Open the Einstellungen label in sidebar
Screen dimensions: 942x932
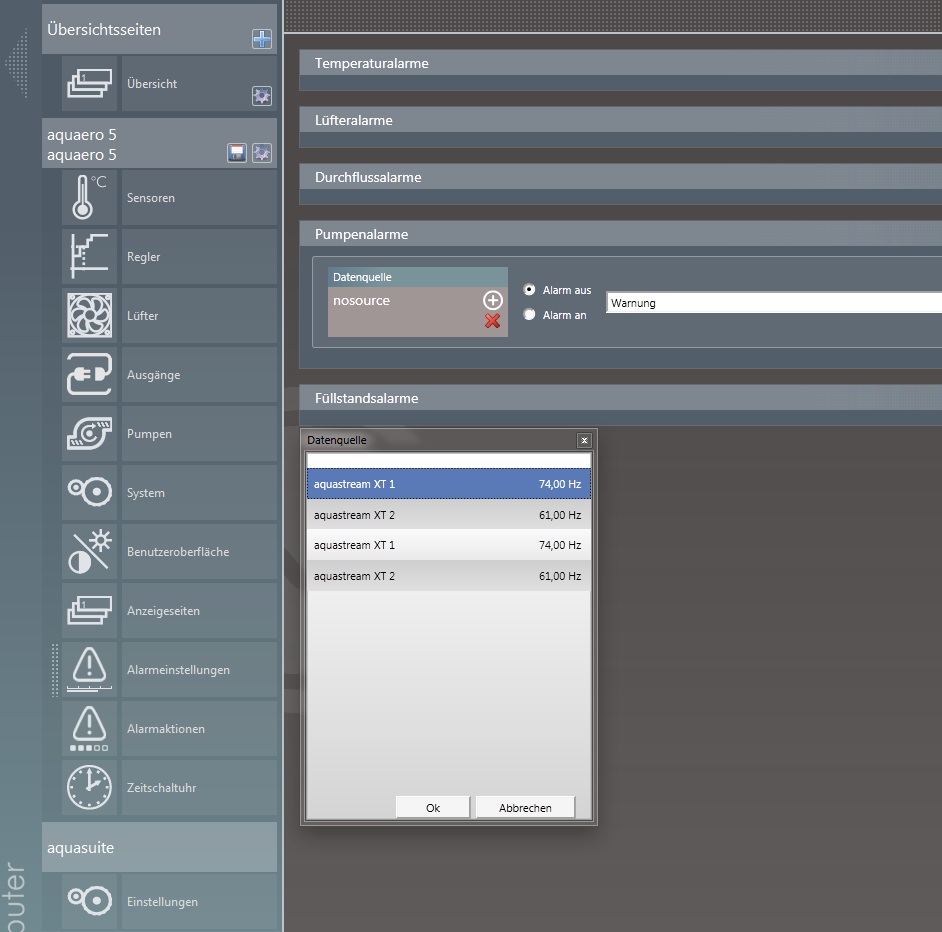[x=162, y=901]
